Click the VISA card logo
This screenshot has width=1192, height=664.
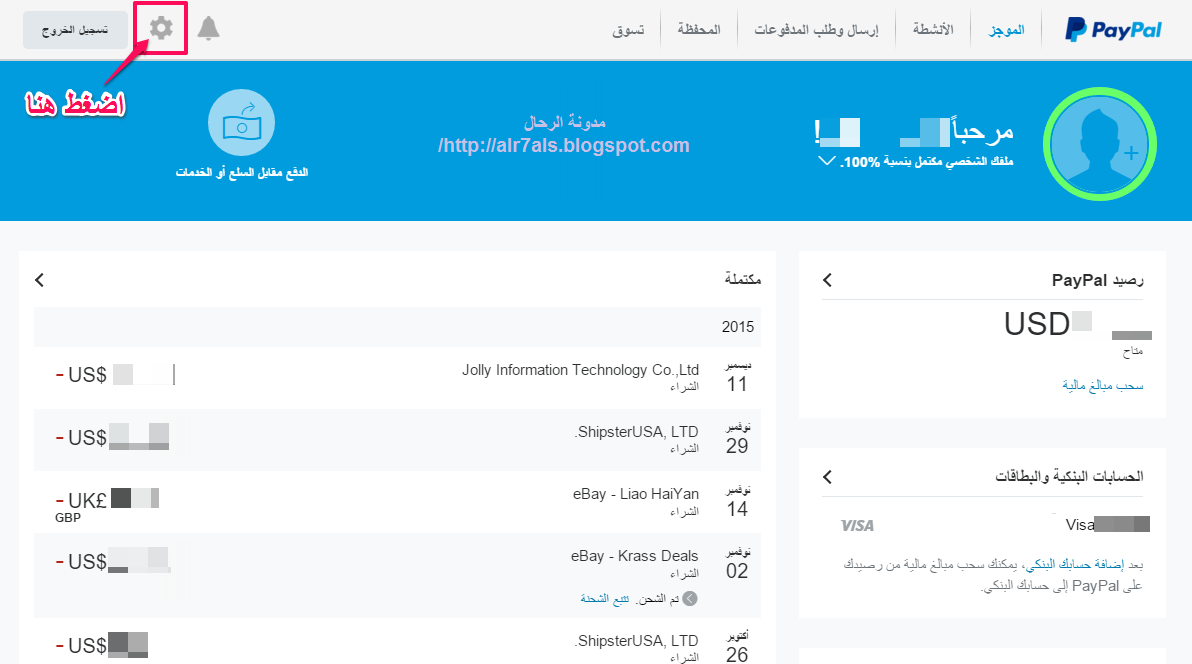pos(857,526)
